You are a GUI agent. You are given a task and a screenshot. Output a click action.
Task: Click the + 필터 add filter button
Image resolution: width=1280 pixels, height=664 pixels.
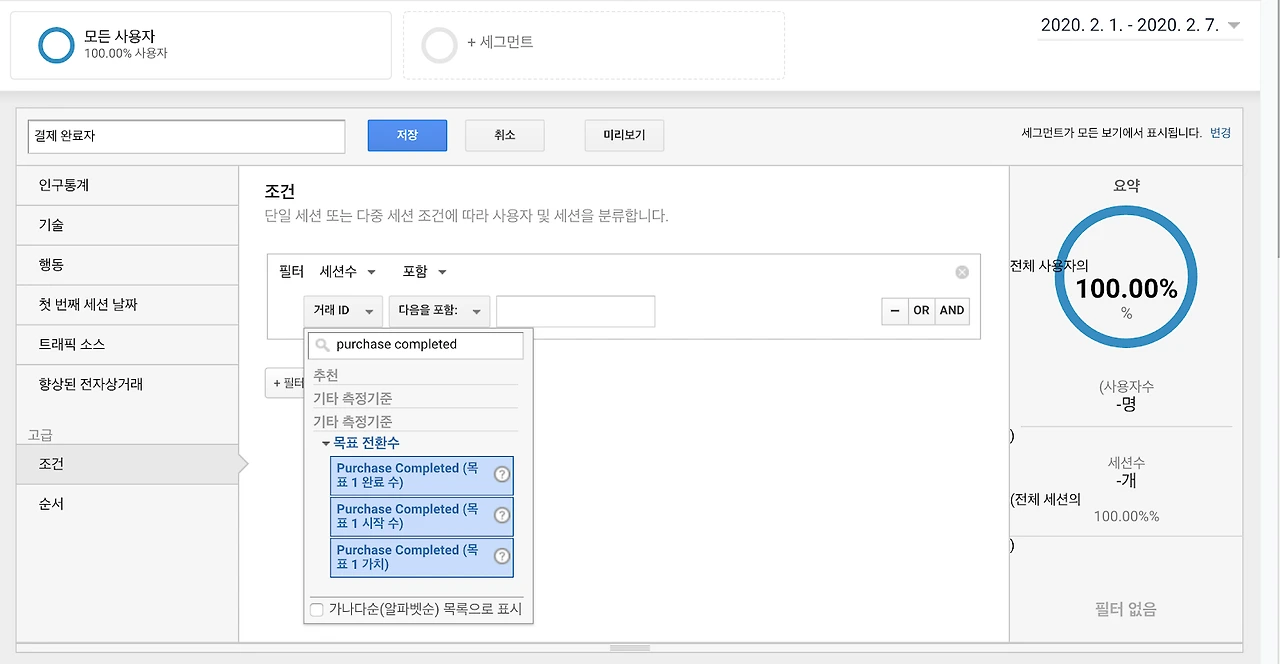pyautogui.click(x=285, y=383)
